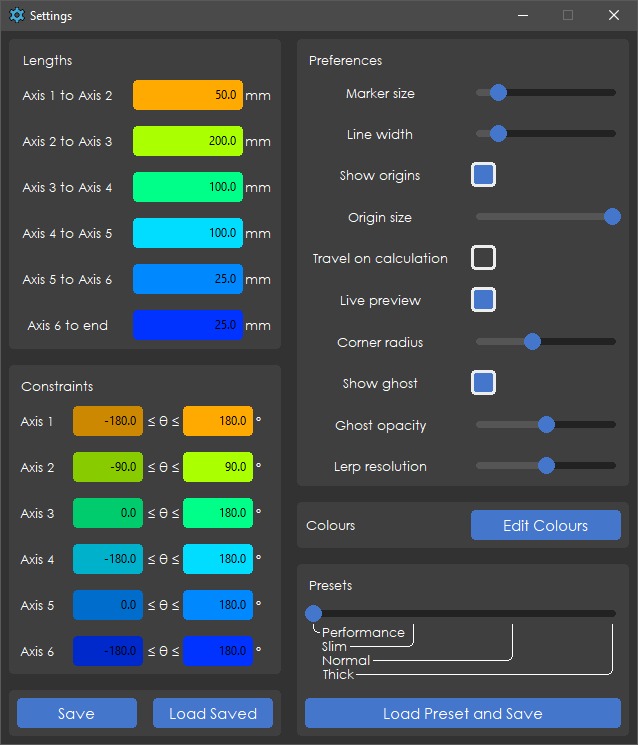Edit the Axis 5 maximum constraint field
This screenshot has height=745, width=638.
218,605
